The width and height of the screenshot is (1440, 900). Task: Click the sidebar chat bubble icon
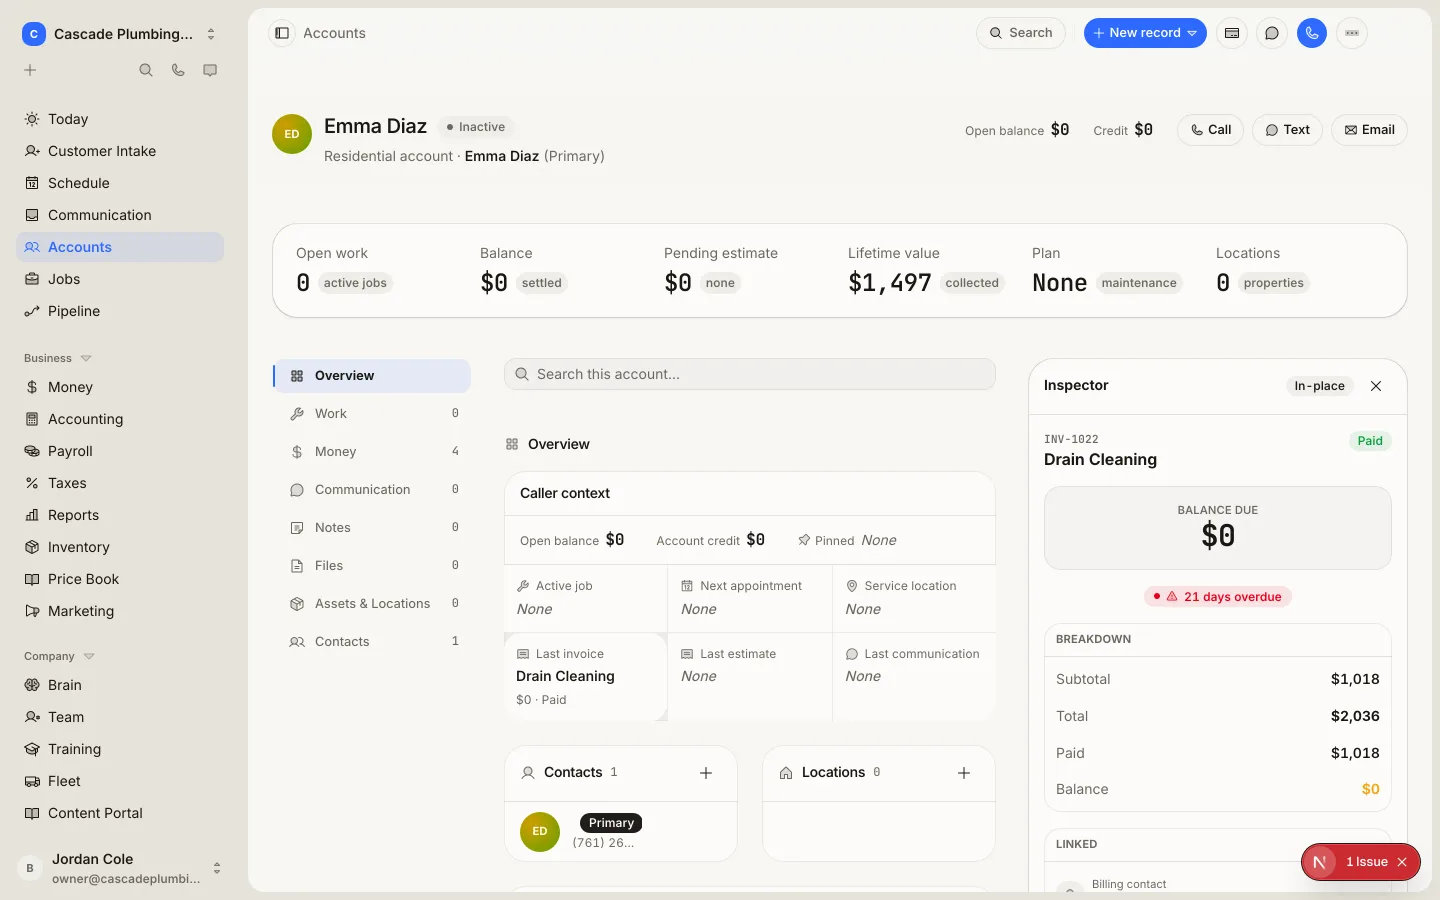click(210, 70)
